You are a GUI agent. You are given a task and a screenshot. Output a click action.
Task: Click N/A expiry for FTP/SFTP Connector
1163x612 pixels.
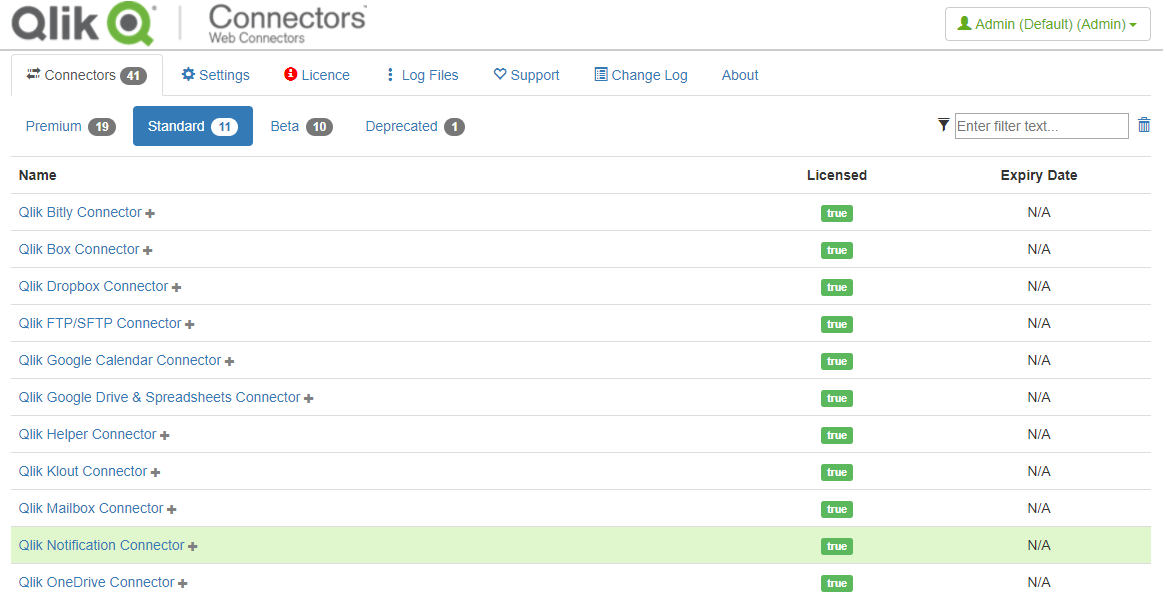coord(1038,323)
